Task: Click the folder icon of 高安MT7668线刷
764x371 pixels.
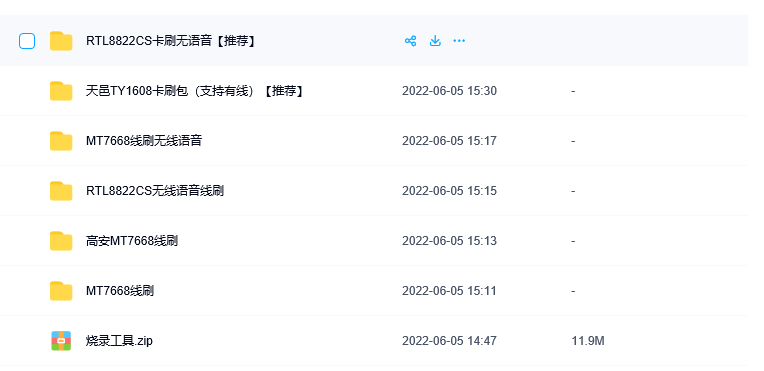Action: point(61,241)
